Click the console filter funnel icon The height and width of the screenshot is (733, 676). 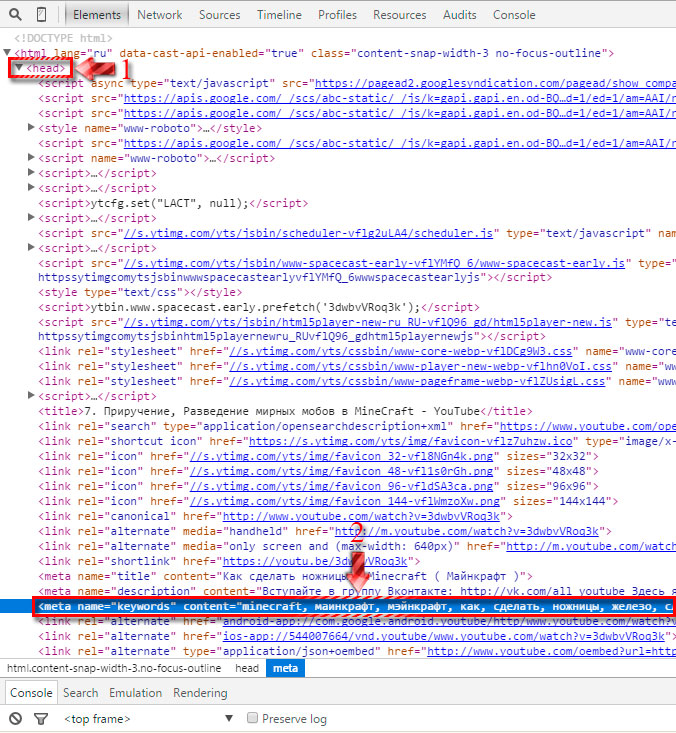pyautogui.click(x=41, y=718)
